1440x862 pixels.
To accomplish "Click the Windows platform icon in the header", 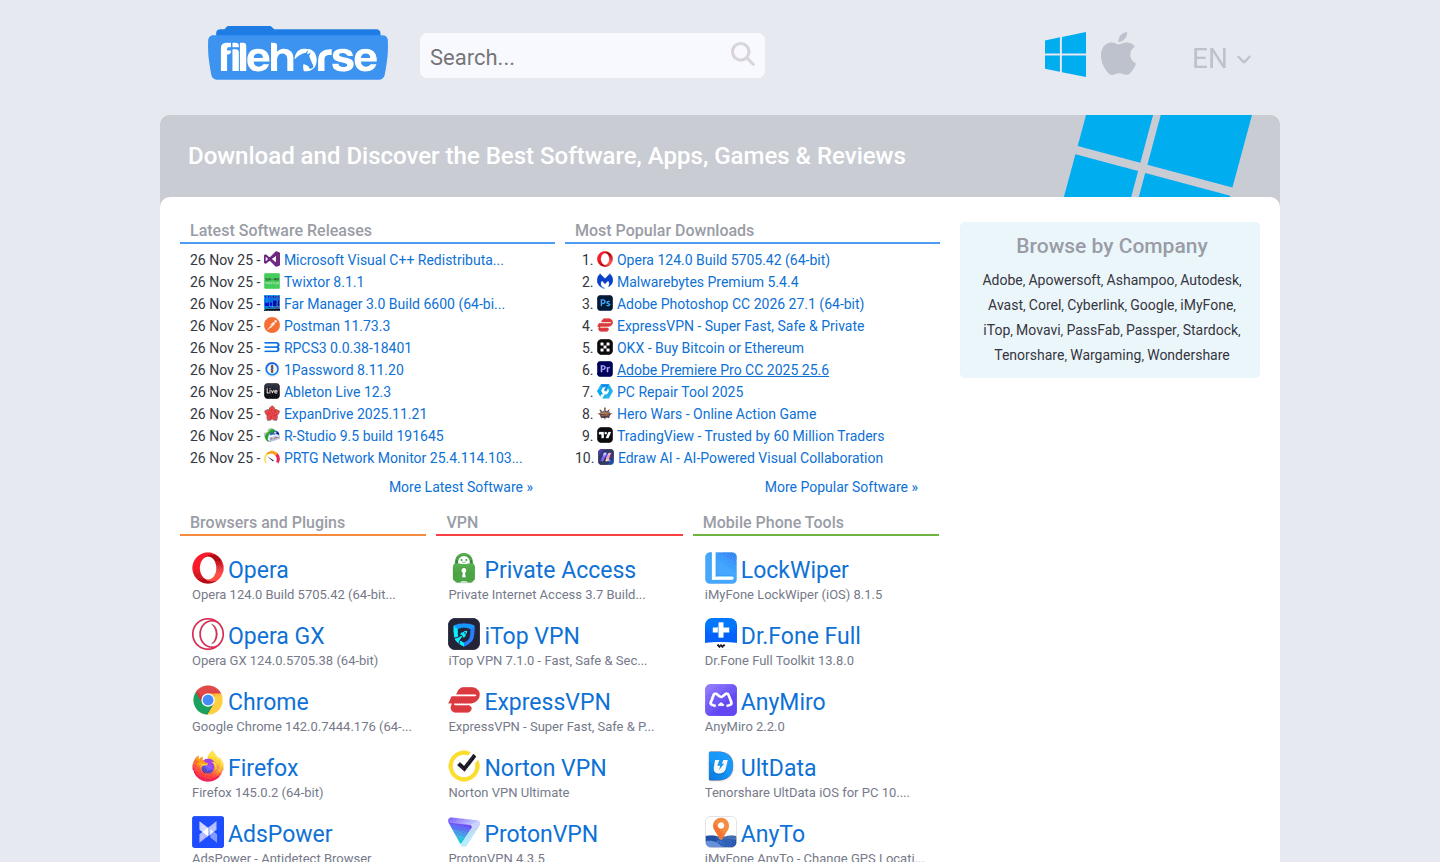I will click(1065, 55).
